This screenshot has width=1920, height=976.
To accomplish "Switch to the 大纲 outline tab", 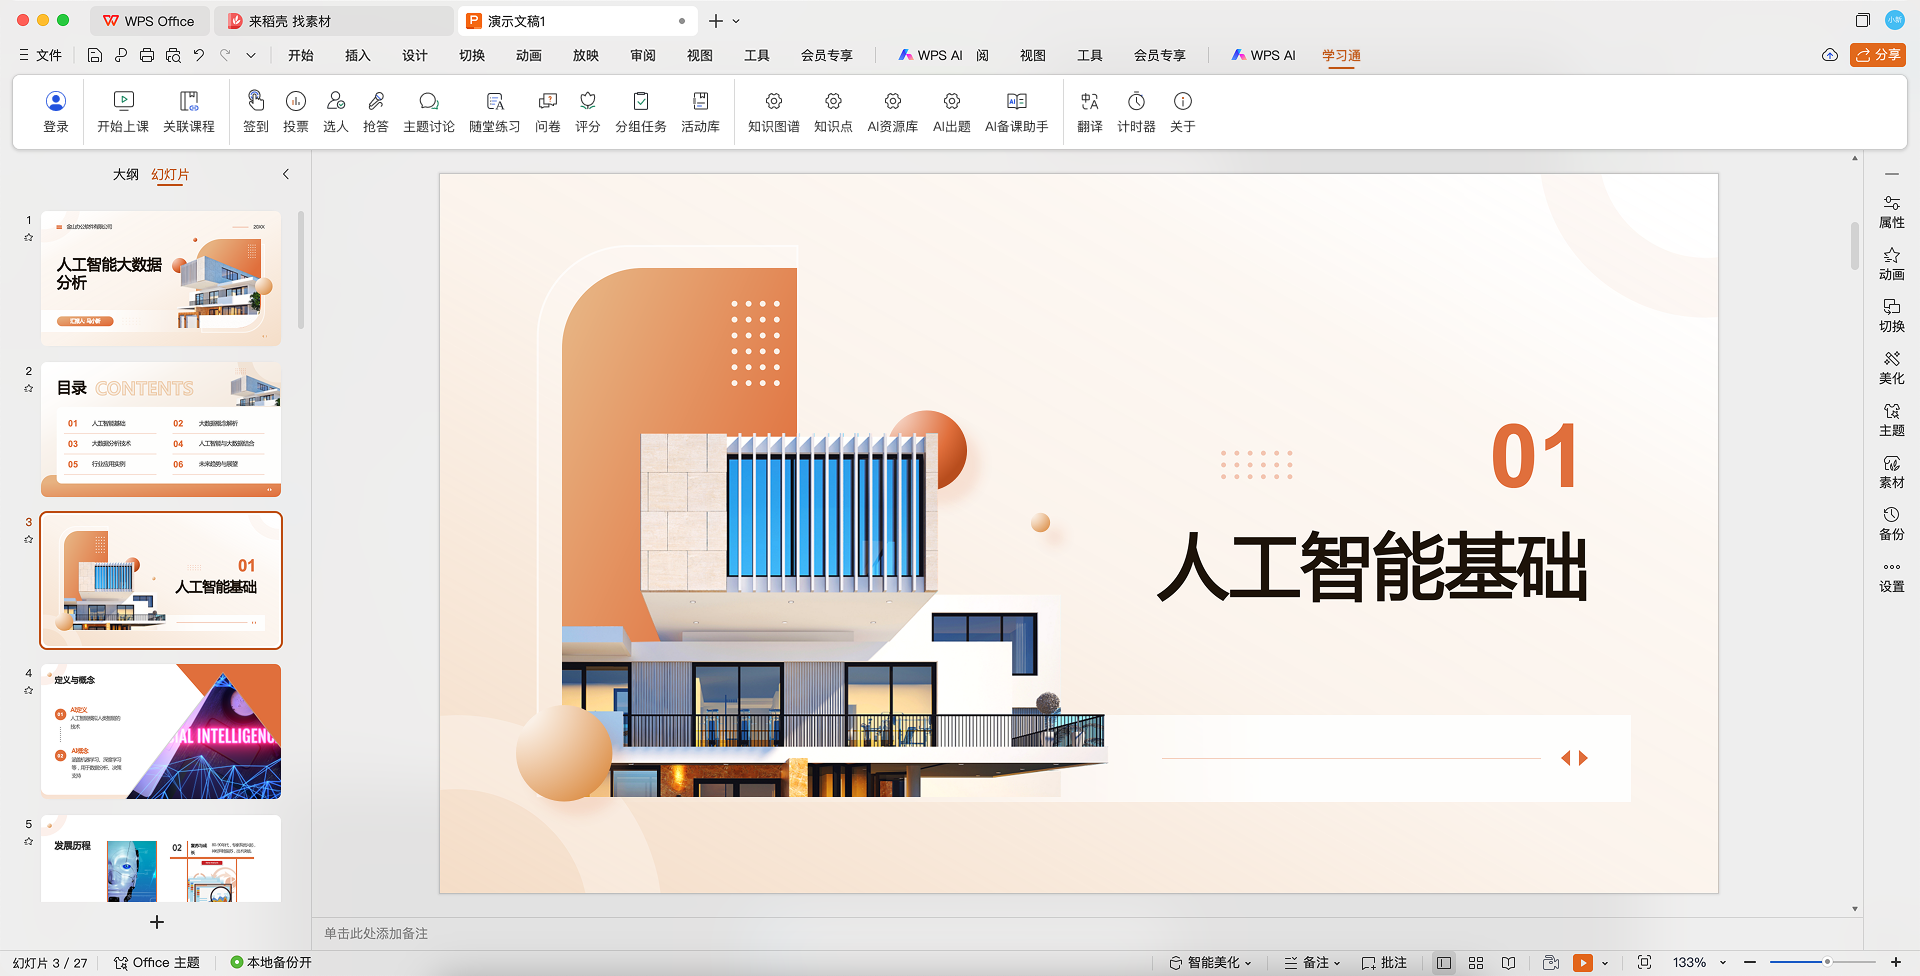I will [126, 174].
